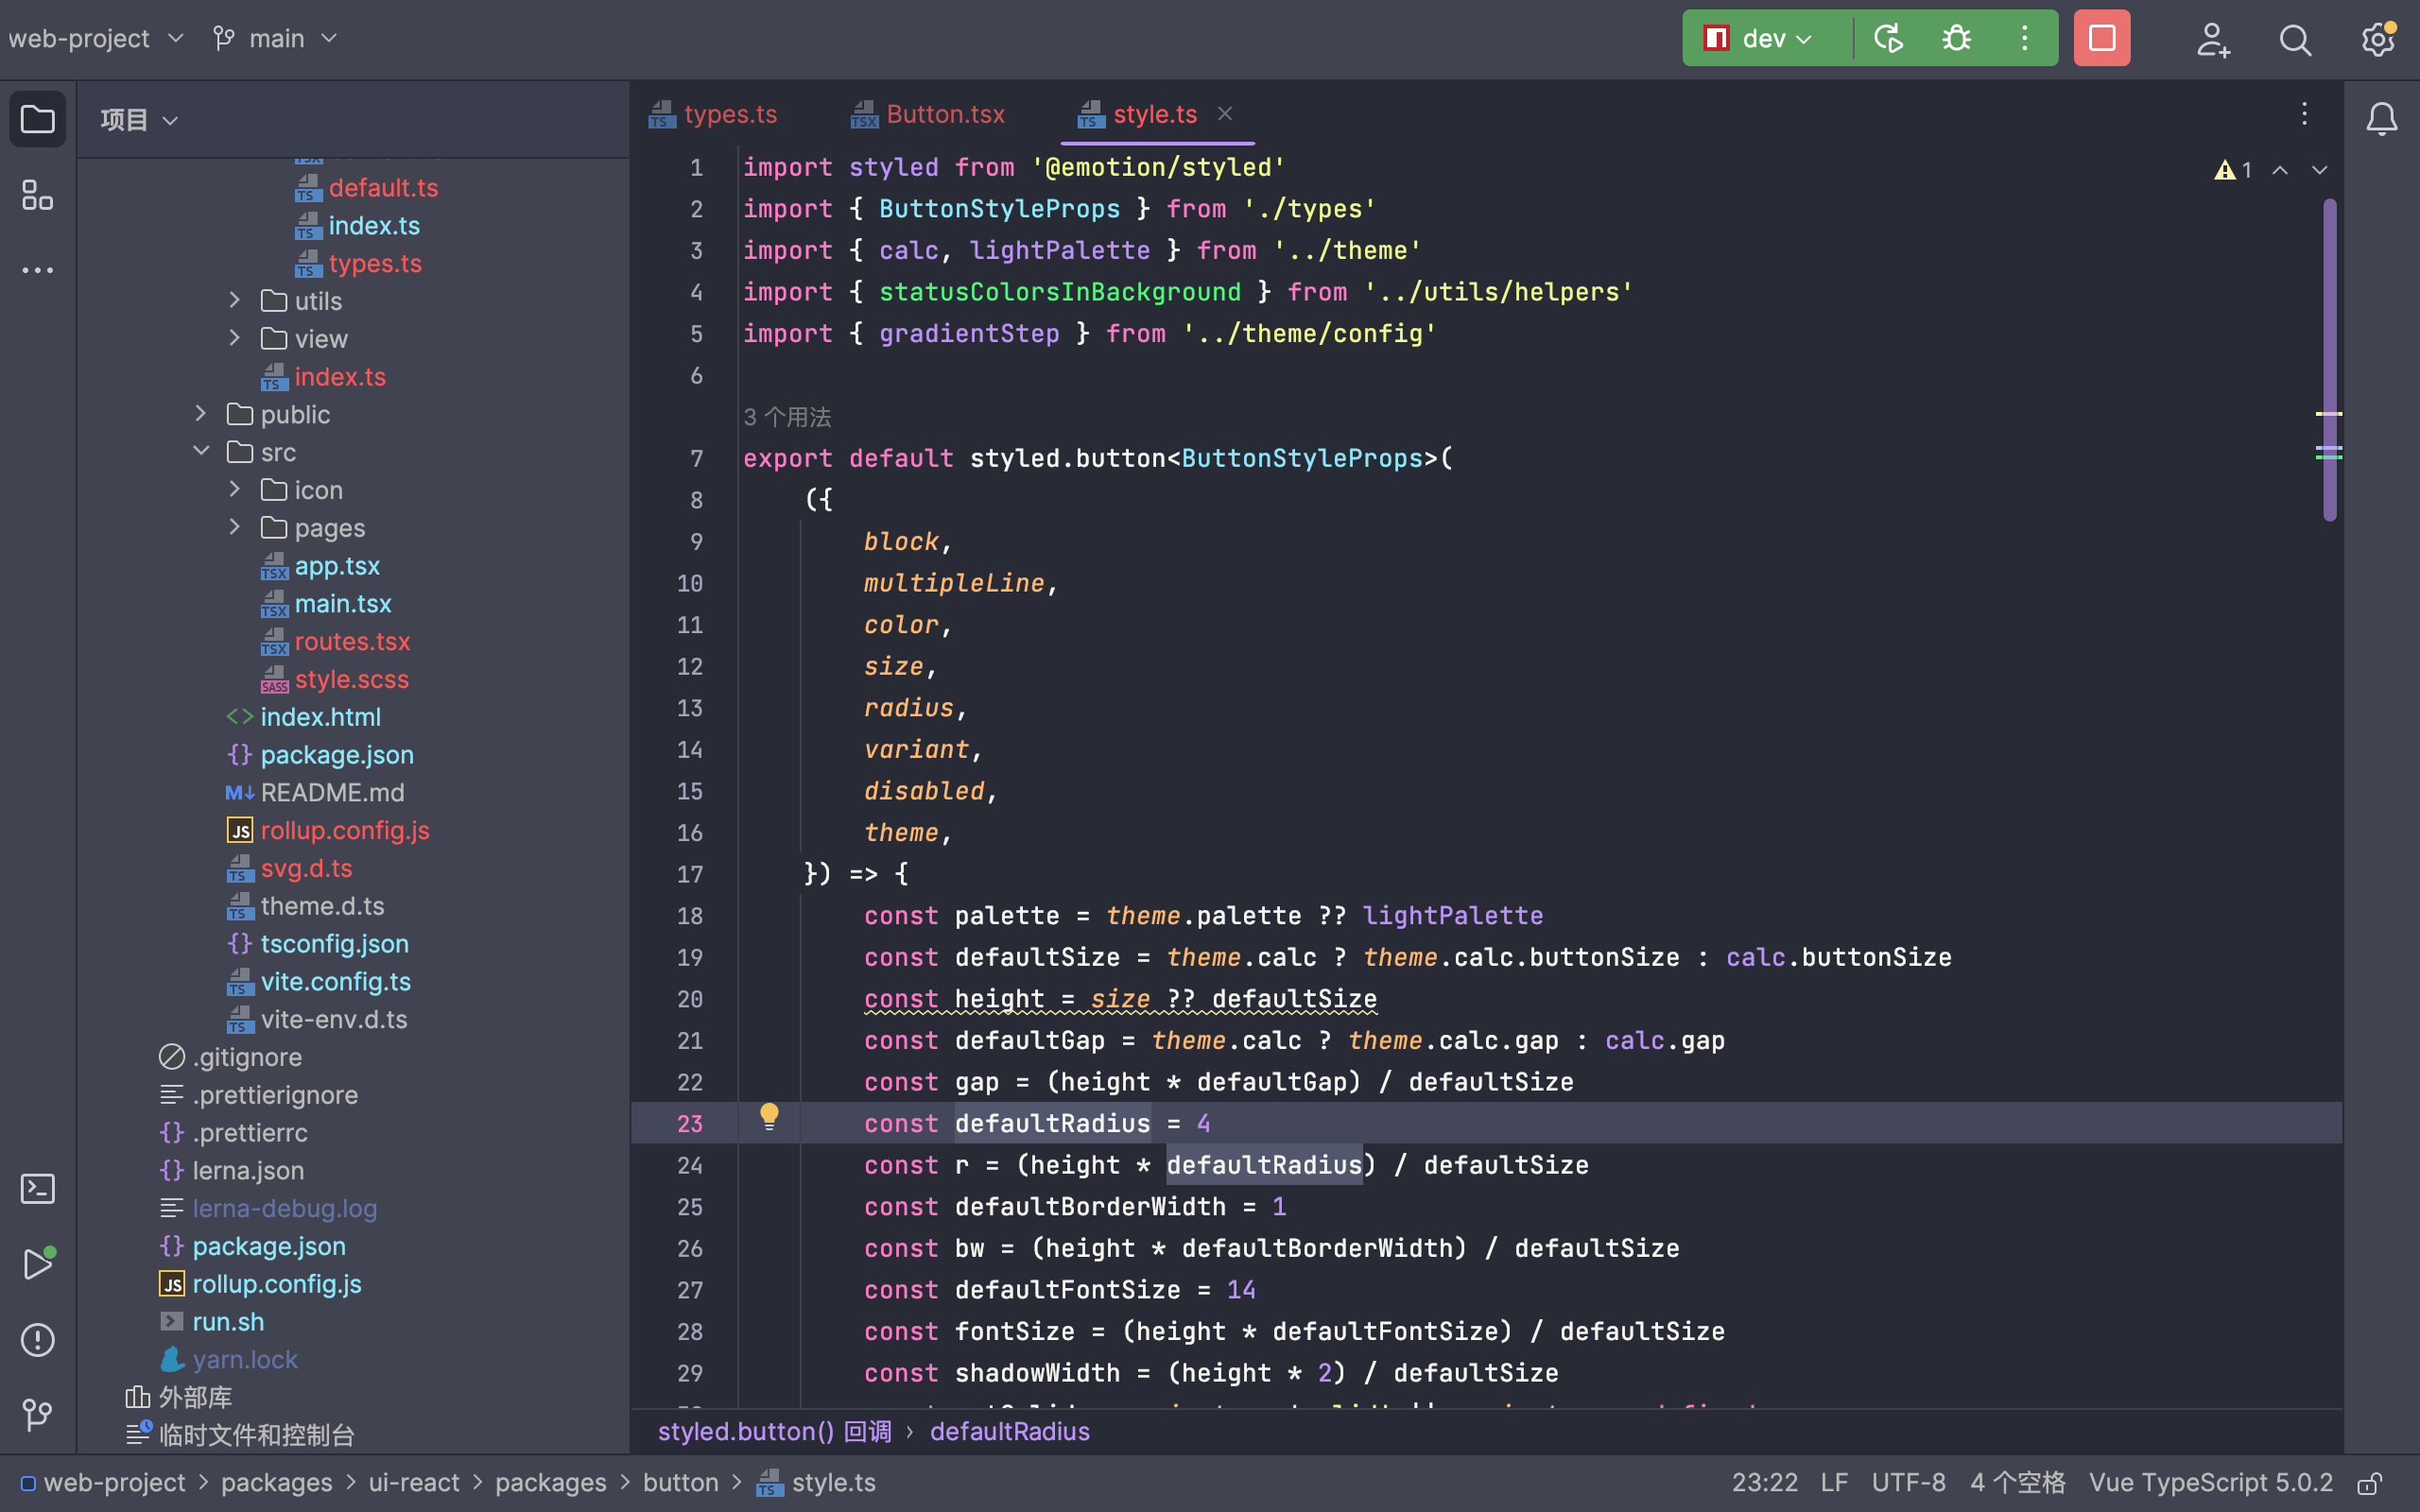
Task: Open Code With Me user icon
Action: tap(2213, 39)
